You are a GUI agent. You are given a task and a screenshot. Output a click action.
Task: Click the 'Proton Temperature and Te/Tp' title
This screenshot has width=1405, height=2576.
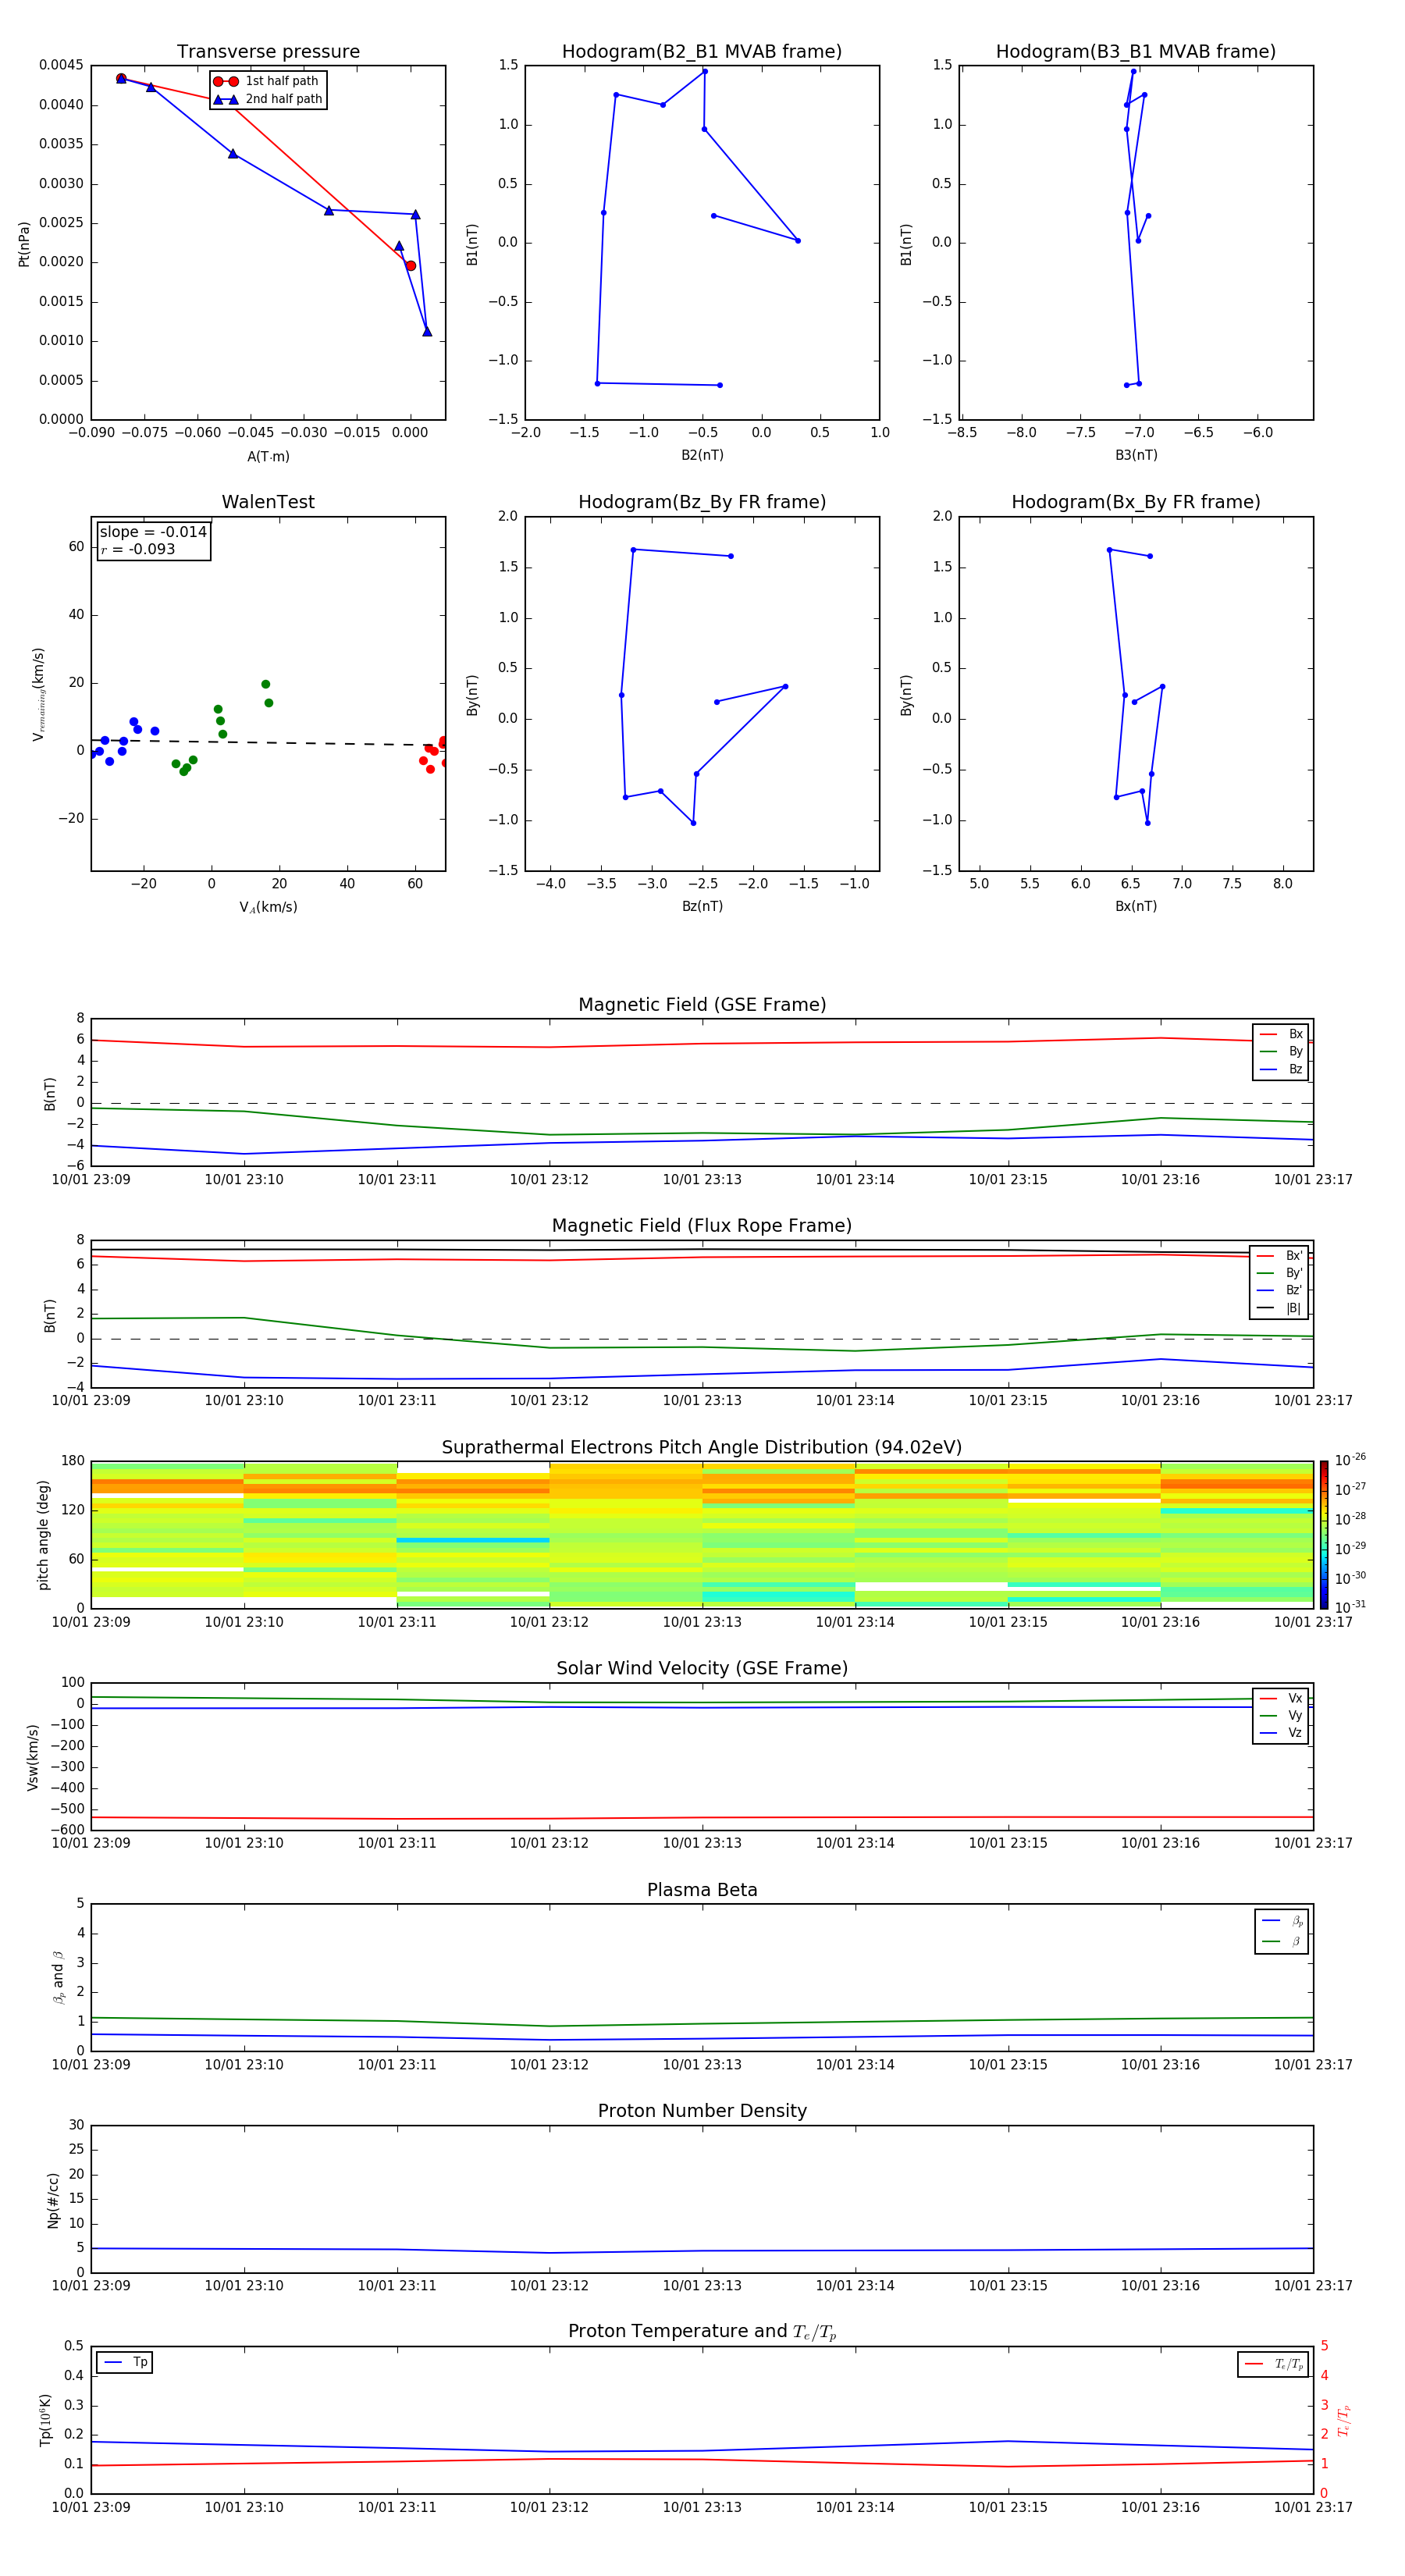tap(702, 2332)
